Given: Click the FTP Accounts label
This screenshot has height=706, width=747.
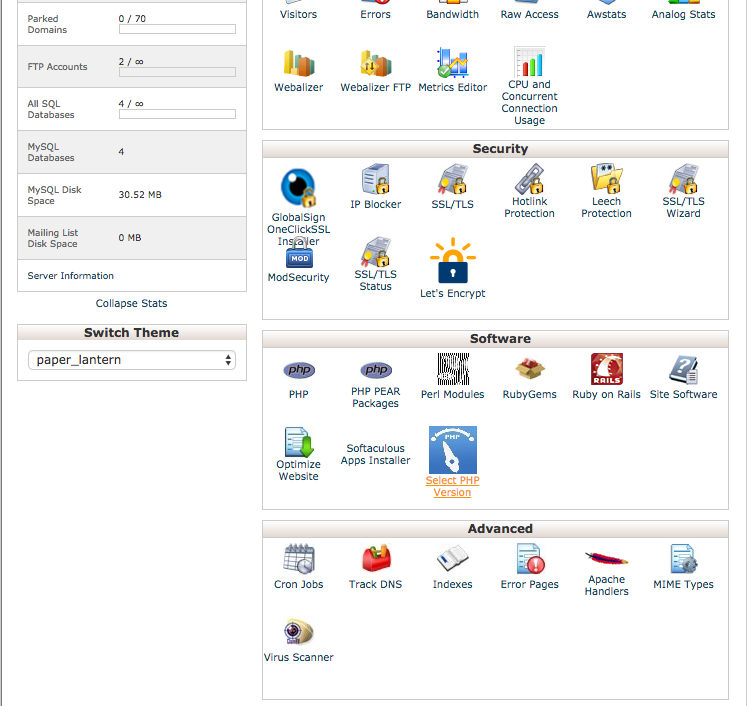Looking at the screenshot, I should [x=58, y=67].
